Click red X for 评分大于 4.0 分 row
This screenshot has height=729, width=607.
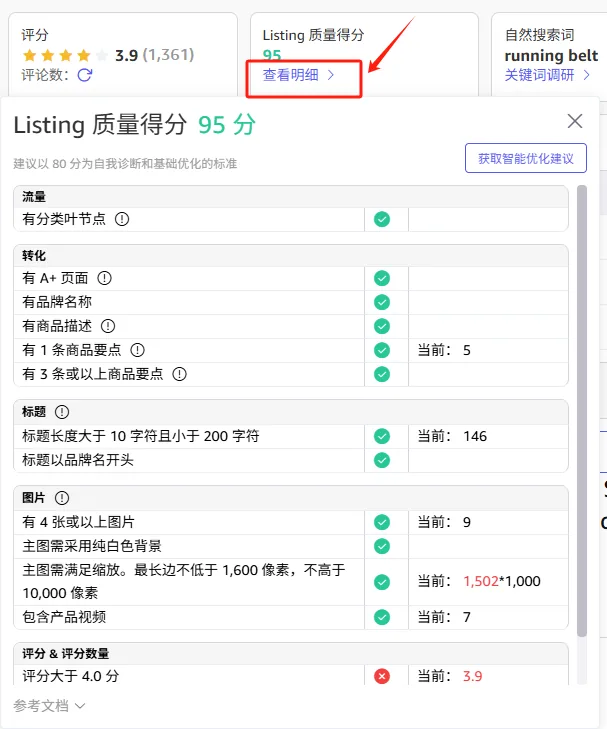point(382,676)
